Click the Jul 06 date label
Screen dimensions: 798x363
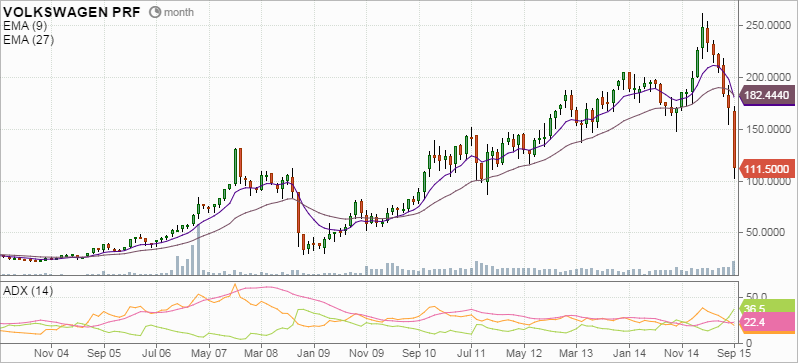point(156,352)
